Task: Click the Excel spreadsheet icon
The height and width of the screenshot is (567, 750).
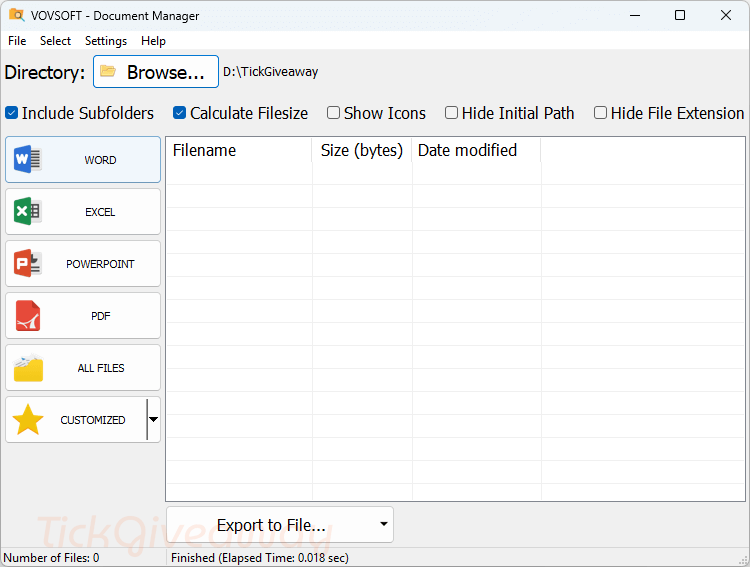Action: (x=28, y=211)
